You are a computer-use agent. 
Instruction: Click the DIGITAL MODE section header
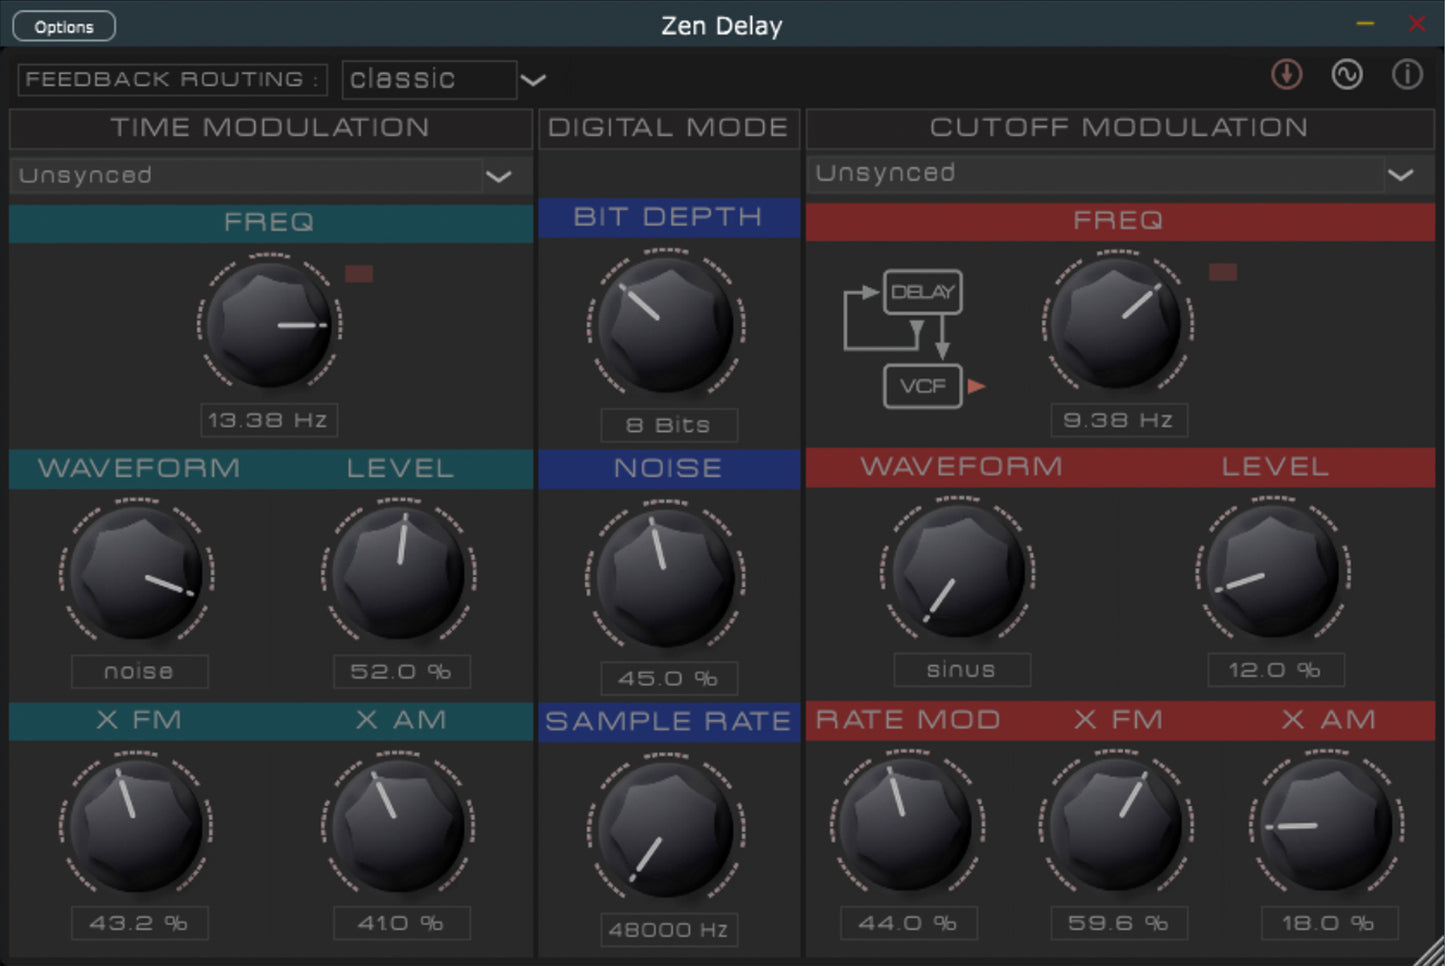[668, 128]
